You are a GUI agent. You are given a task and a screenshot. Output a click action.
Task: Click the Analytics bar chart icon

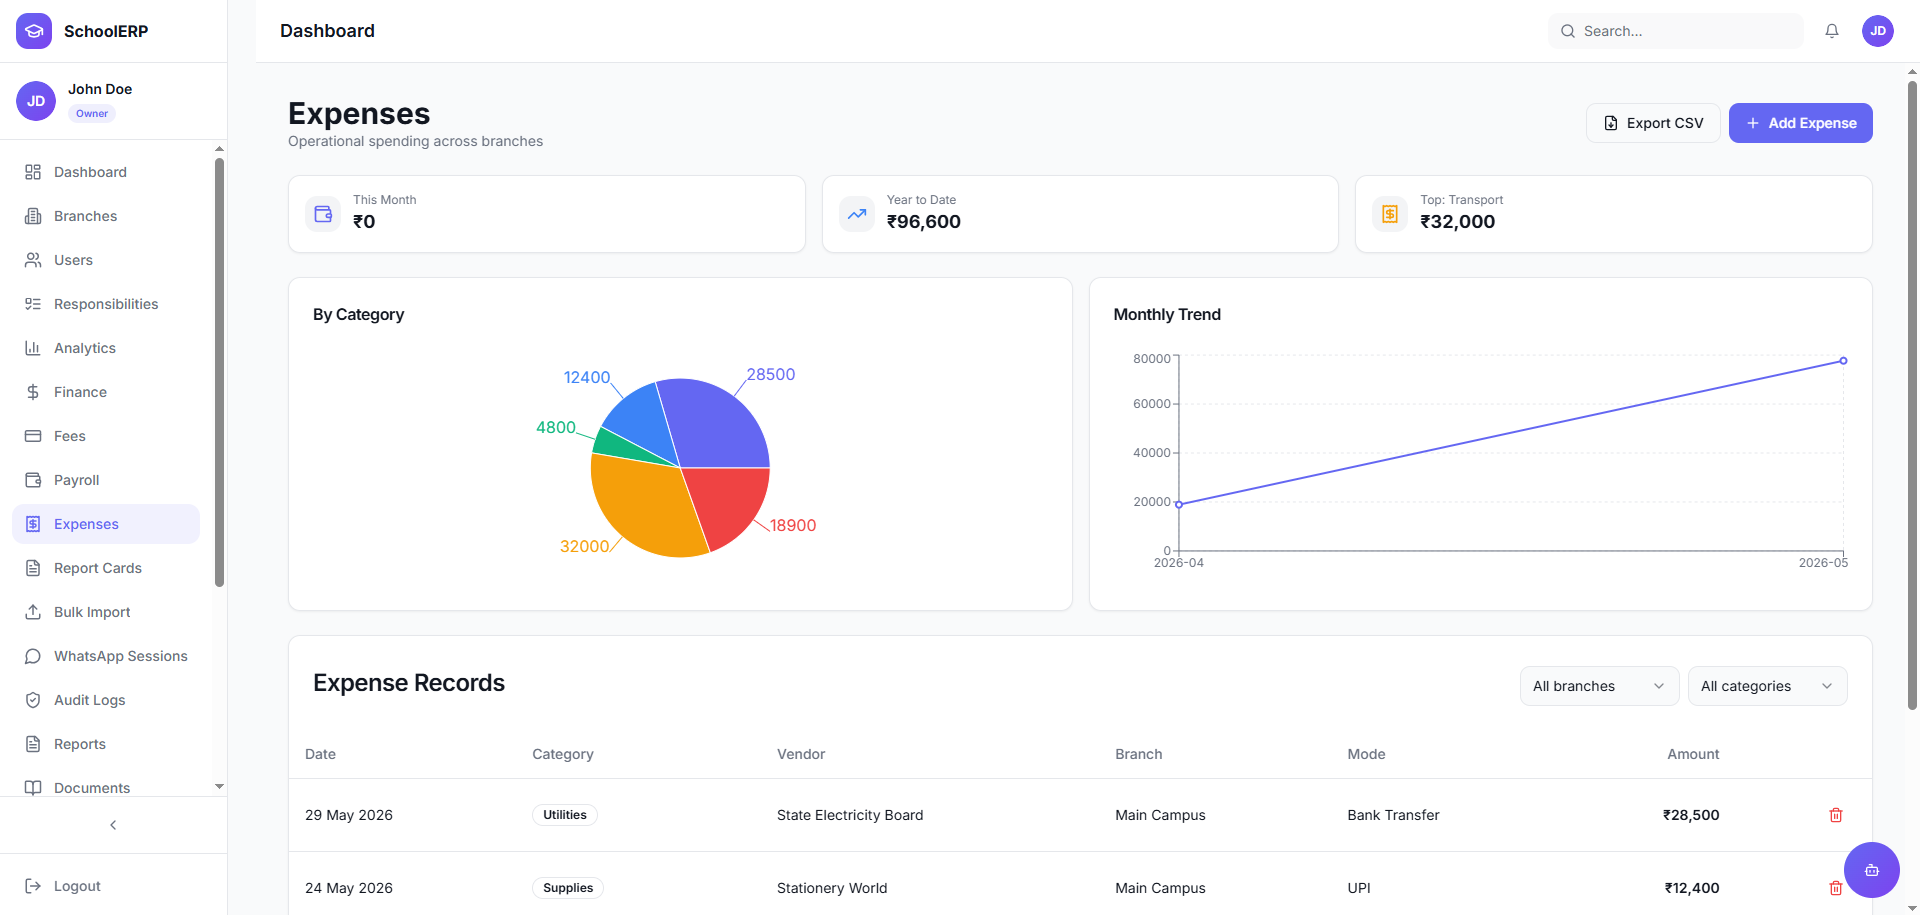(x=33, y=348)
